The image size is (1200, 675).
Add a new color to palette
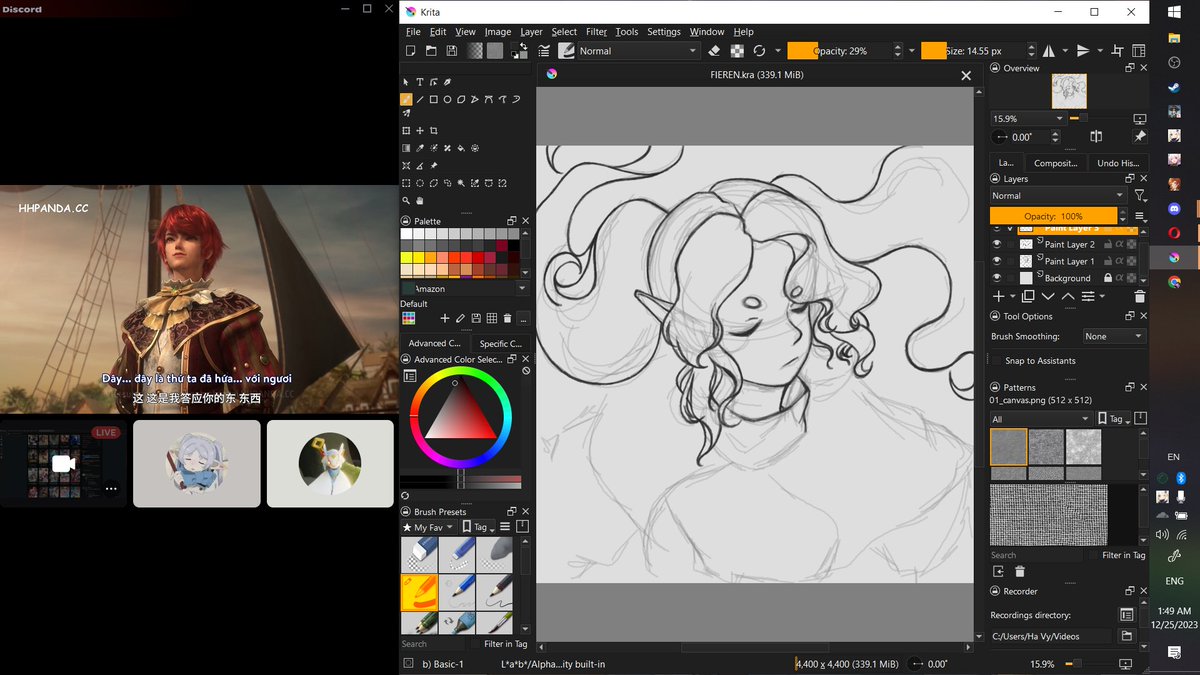pyautogui.click(x=445, y=318)
